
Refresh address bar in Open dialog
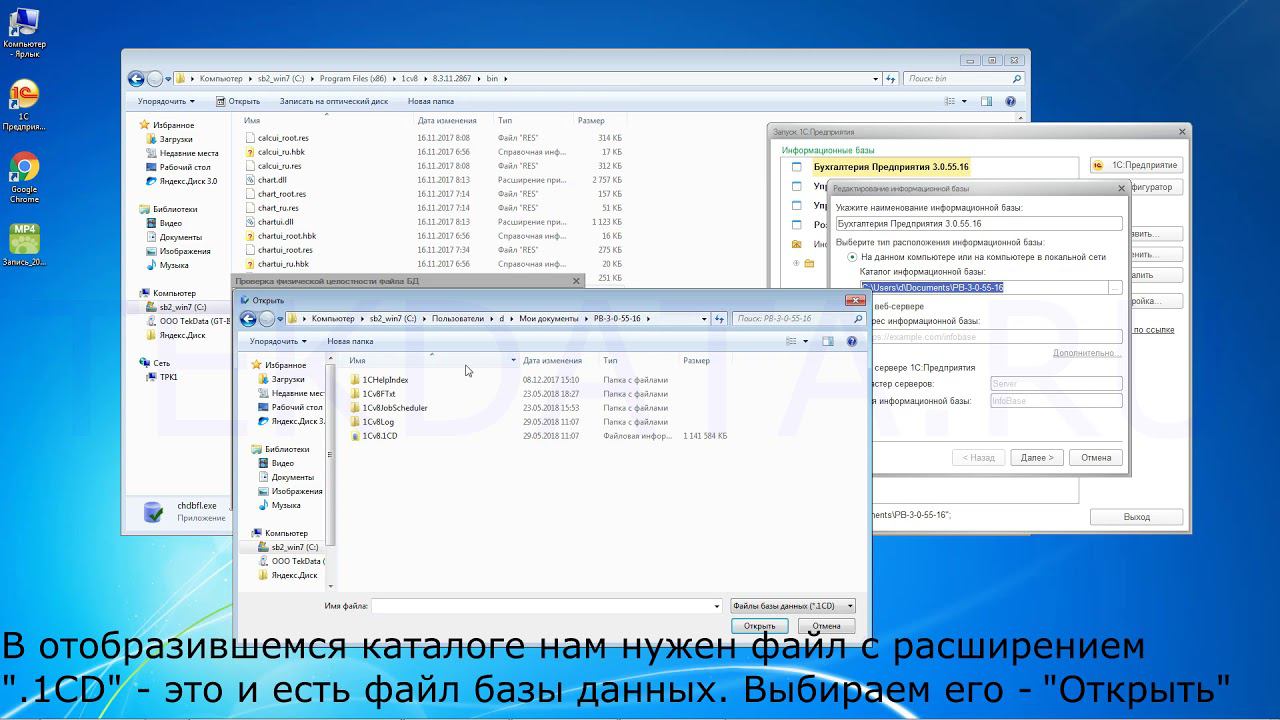click(x=719, y=319)
